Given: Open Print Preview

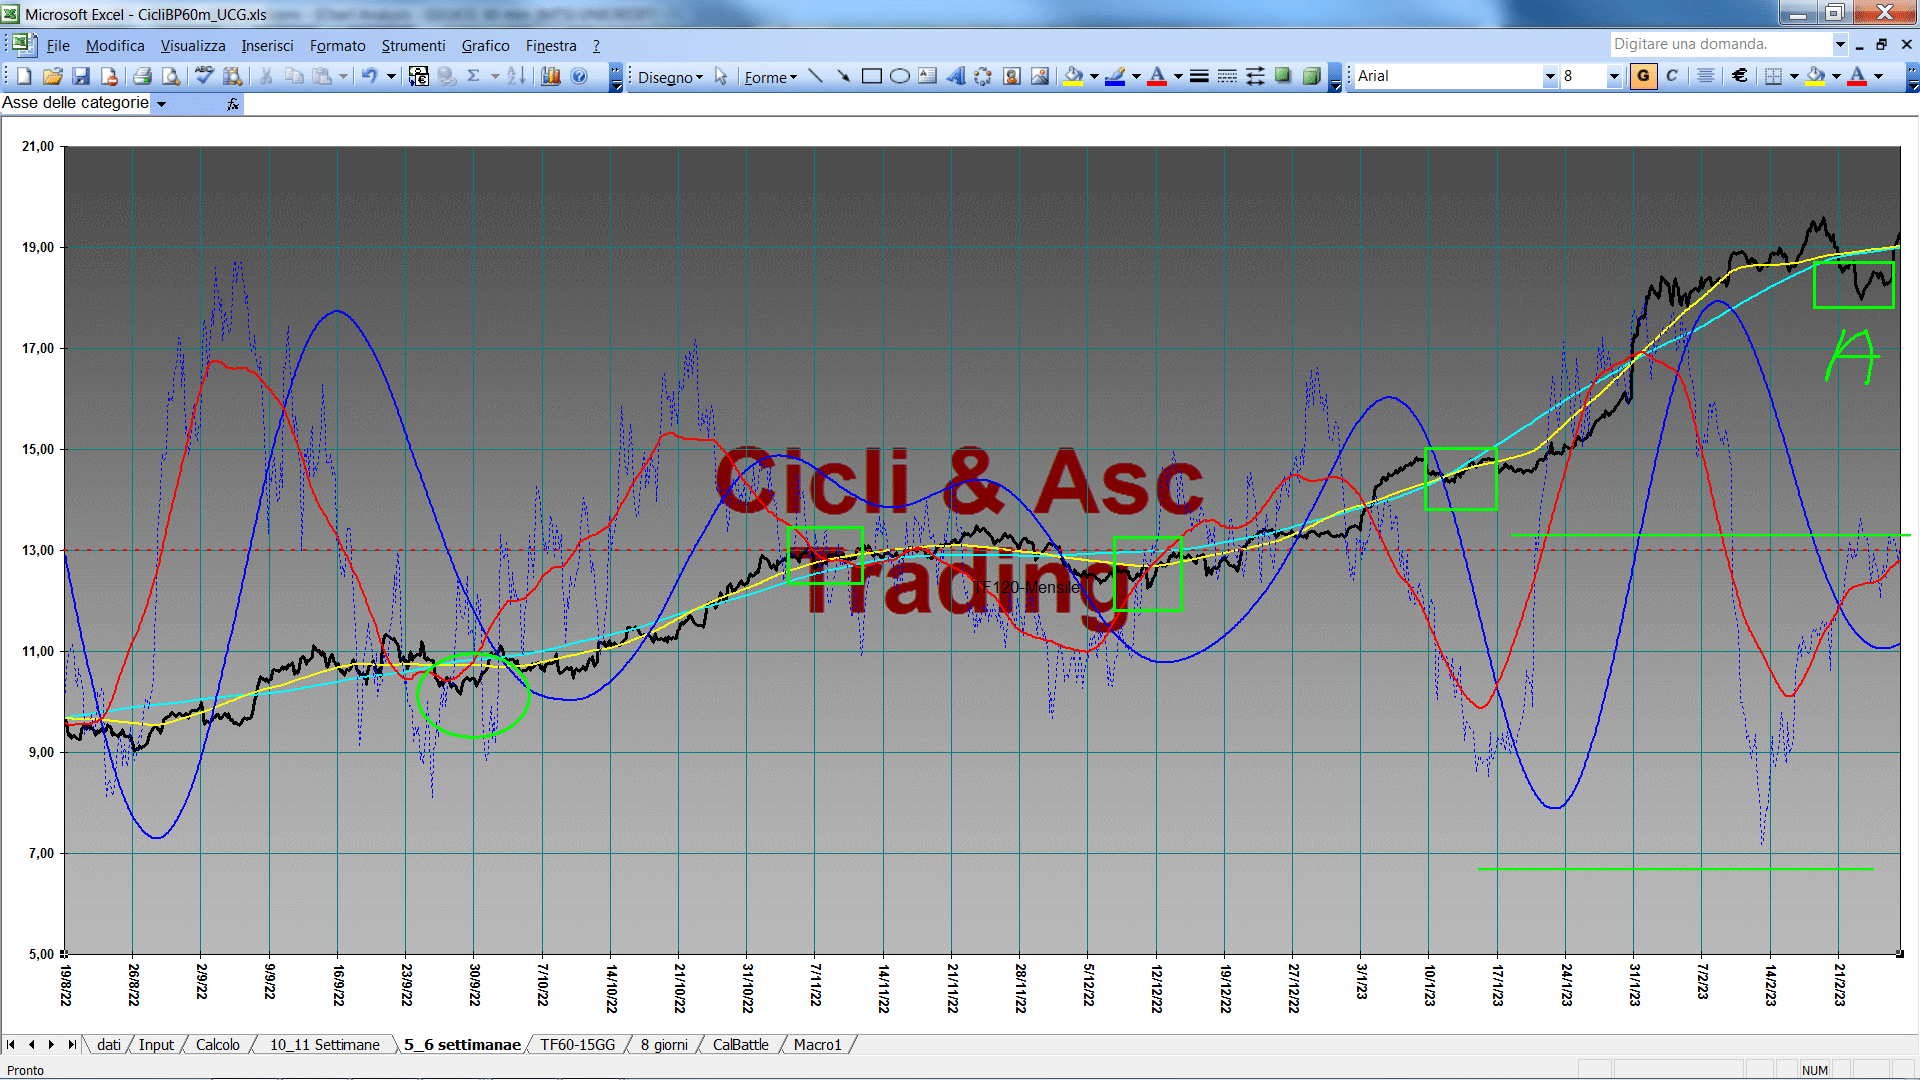Looking at the screenshot, I should (171, 76).
